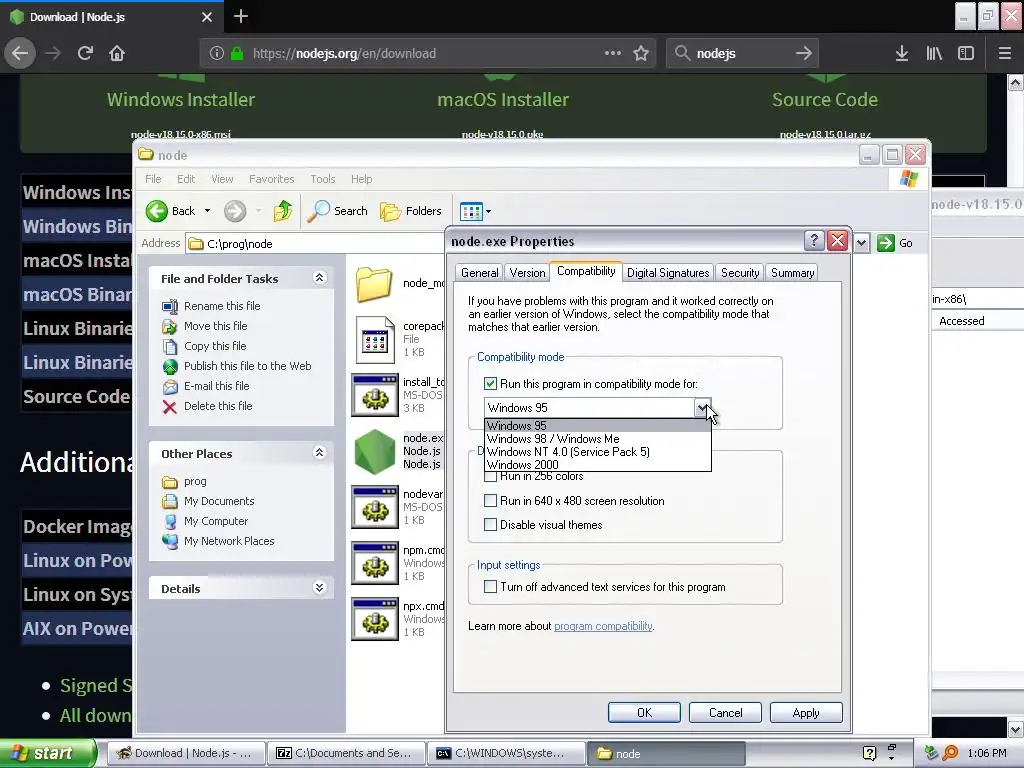
Task: Click Cancel in node.exe Properties
Action: click(725, 712)
